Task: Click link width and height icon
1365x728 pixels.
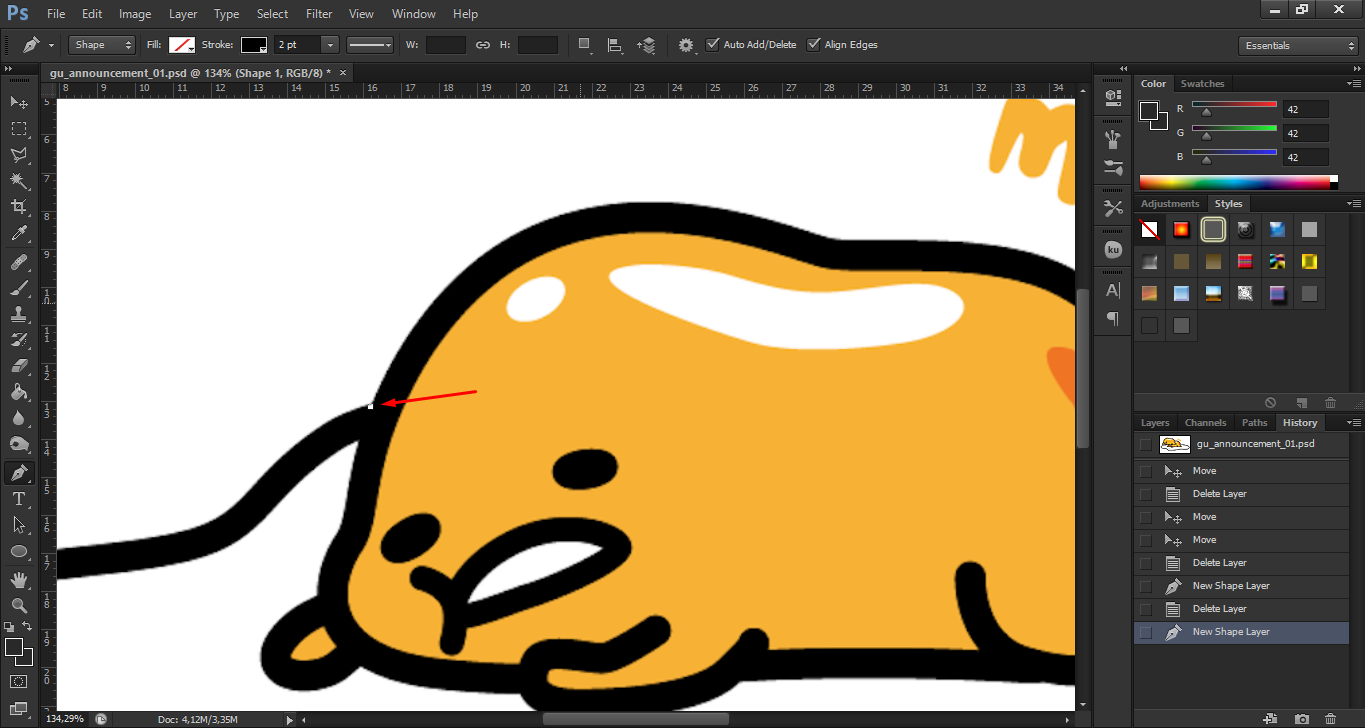Action: click(483, 45)
